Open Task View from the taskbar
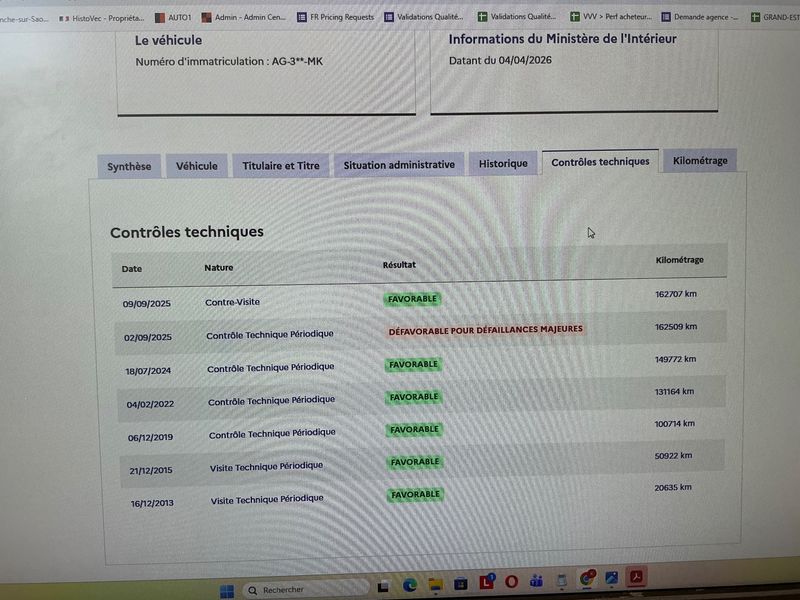 coord(383,587)
